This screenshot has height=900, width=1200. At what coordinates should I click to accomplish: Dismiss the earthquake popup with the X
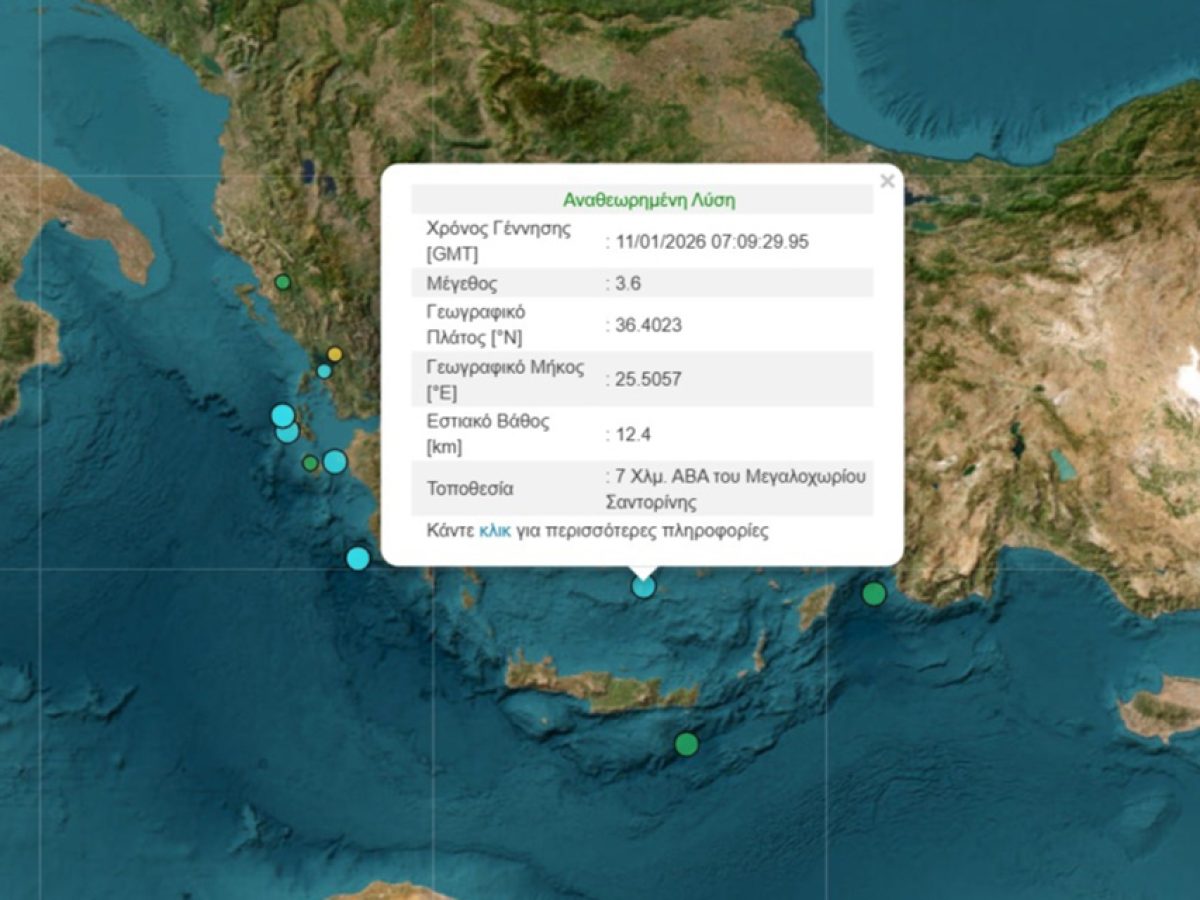pyautogui.click(x=886, y=180)
